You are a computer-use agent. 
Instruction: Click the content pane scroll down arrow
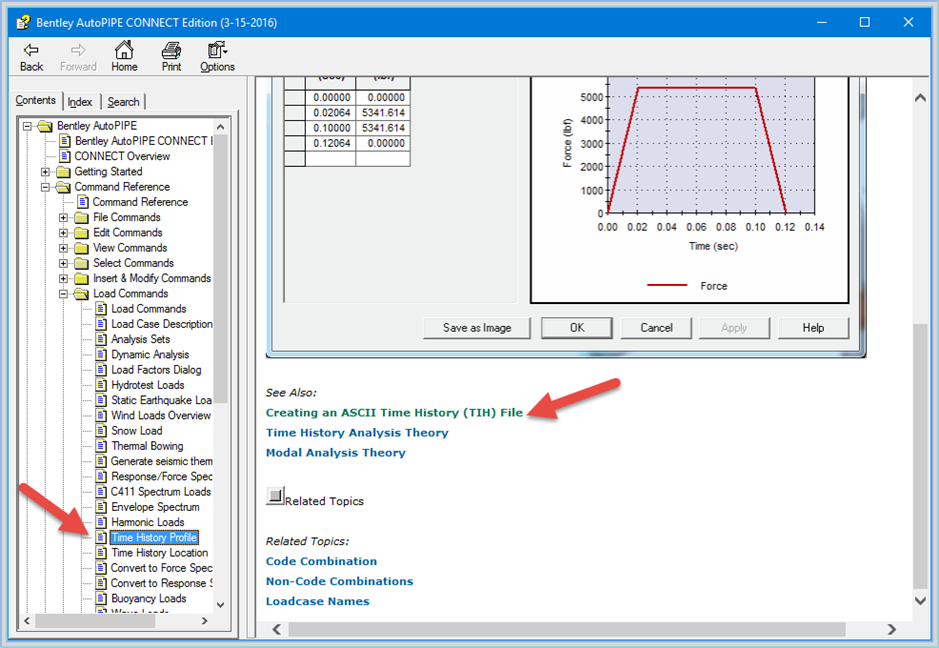pos(920,601)
